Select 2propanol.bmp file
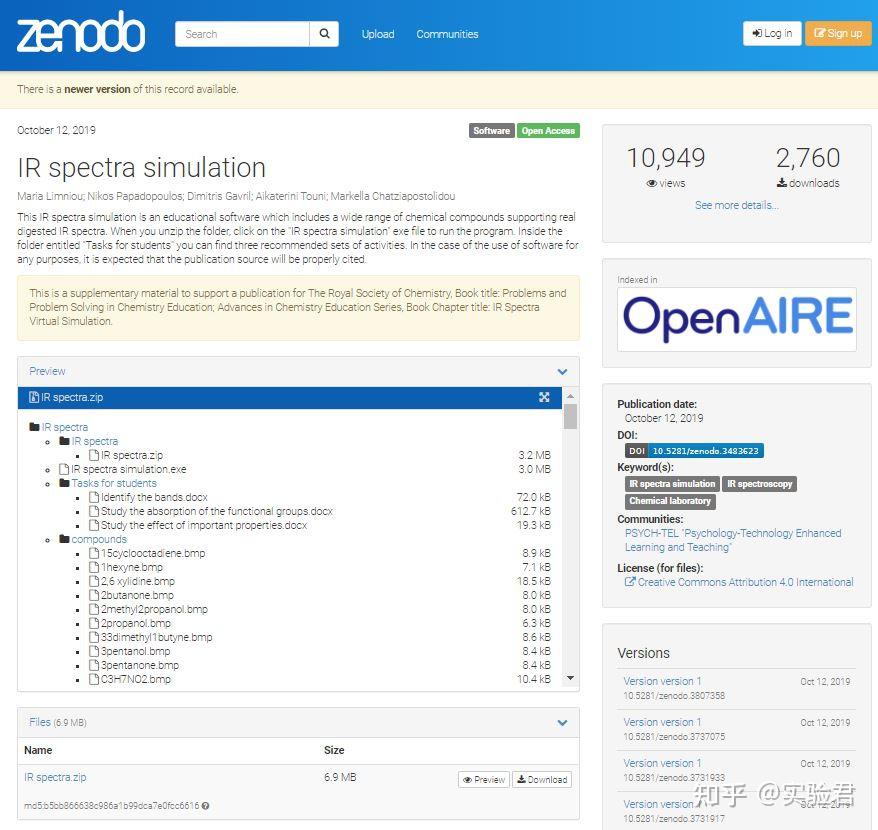This screenshot has width=878, height=830. tap(136, 623)
